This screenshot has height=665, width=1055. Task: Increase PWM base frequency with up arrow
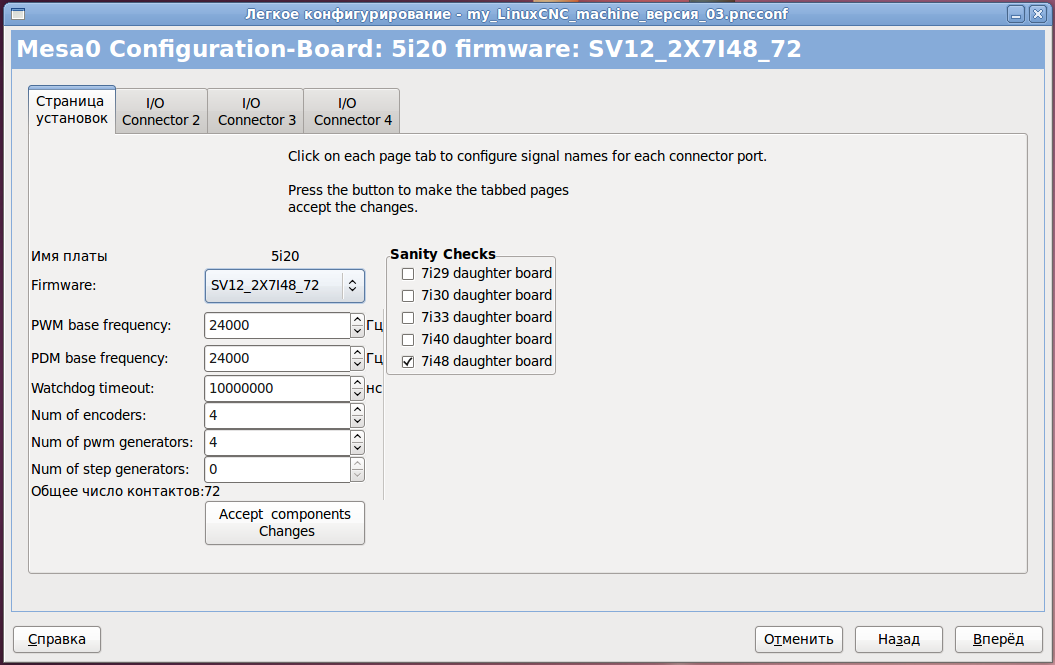pyautogui.click(x=357, y=319)
